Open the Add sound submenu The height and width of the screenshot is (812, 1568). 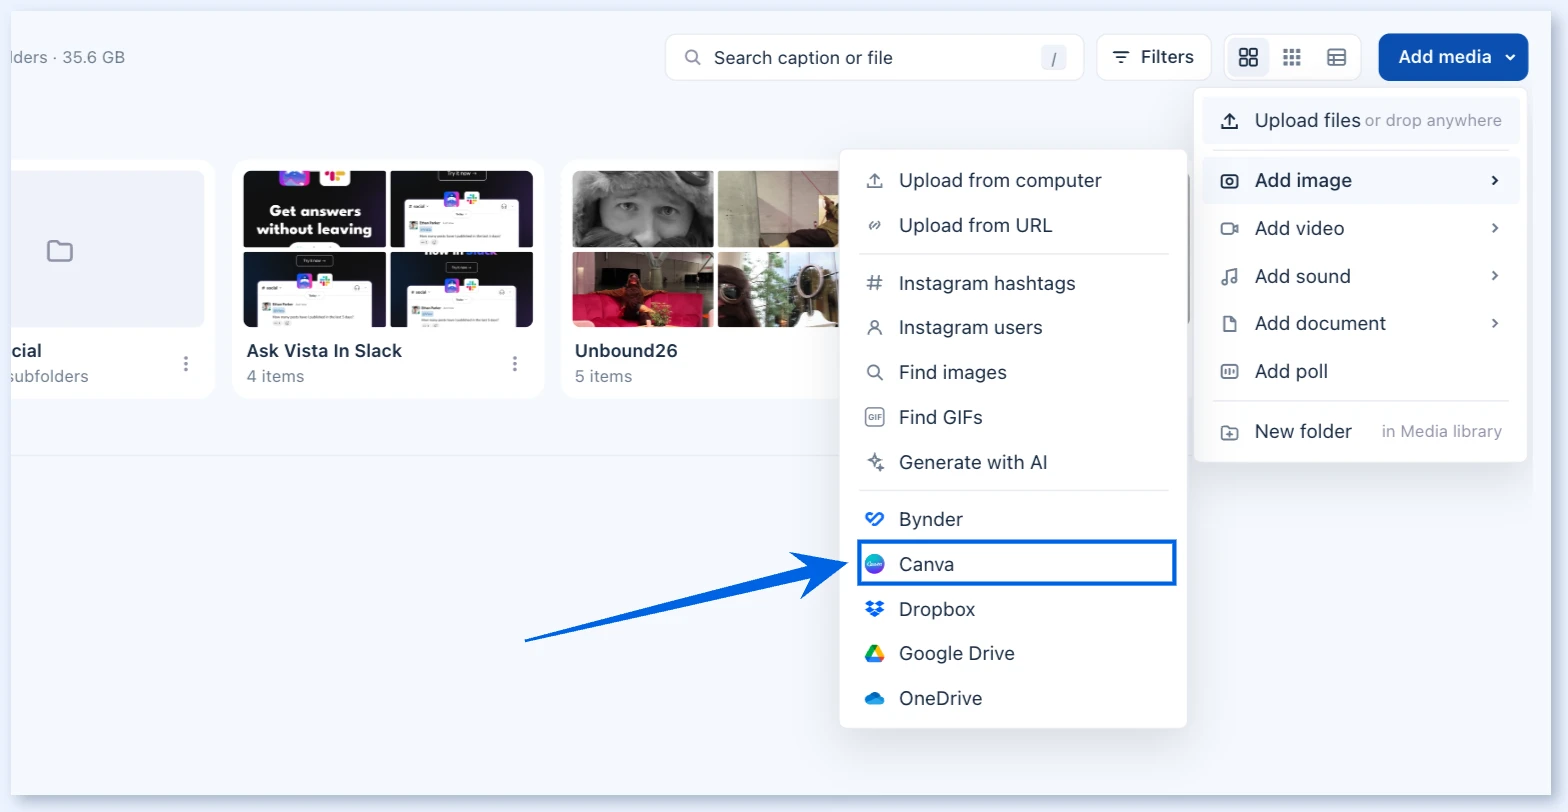[1360, 276]
